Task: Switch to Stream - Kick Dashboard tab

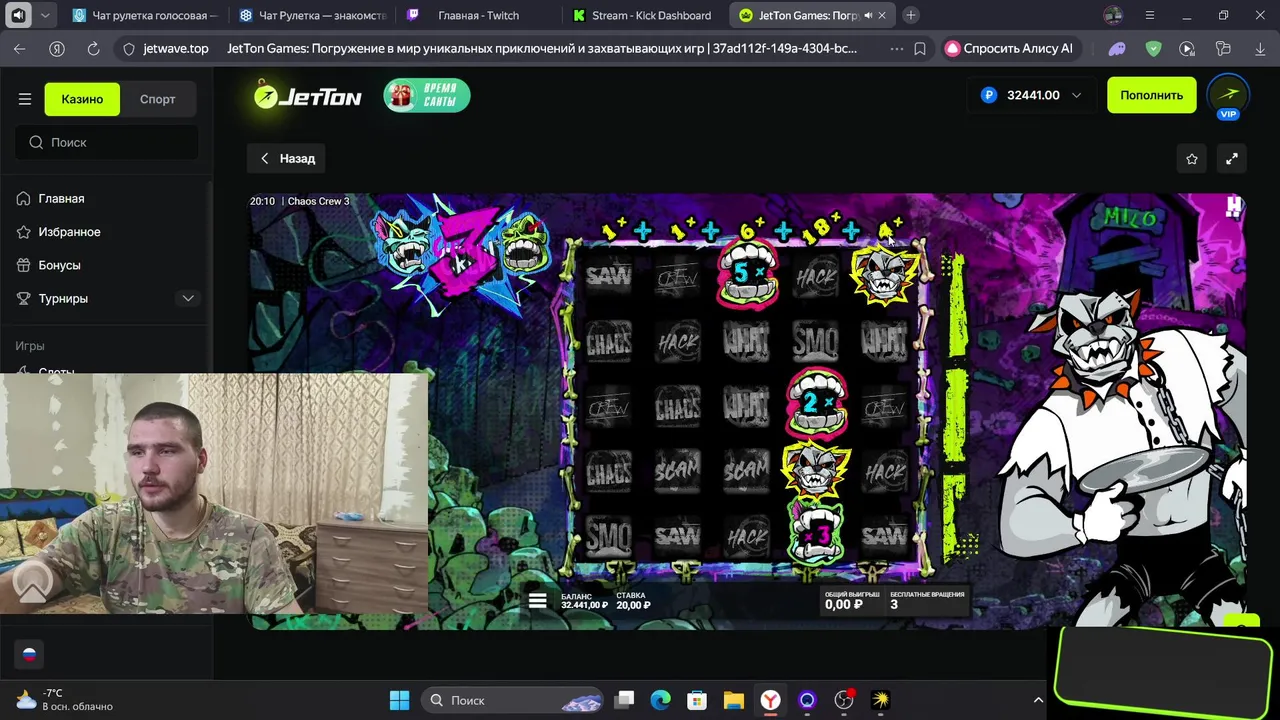Action: click(645, 16)
